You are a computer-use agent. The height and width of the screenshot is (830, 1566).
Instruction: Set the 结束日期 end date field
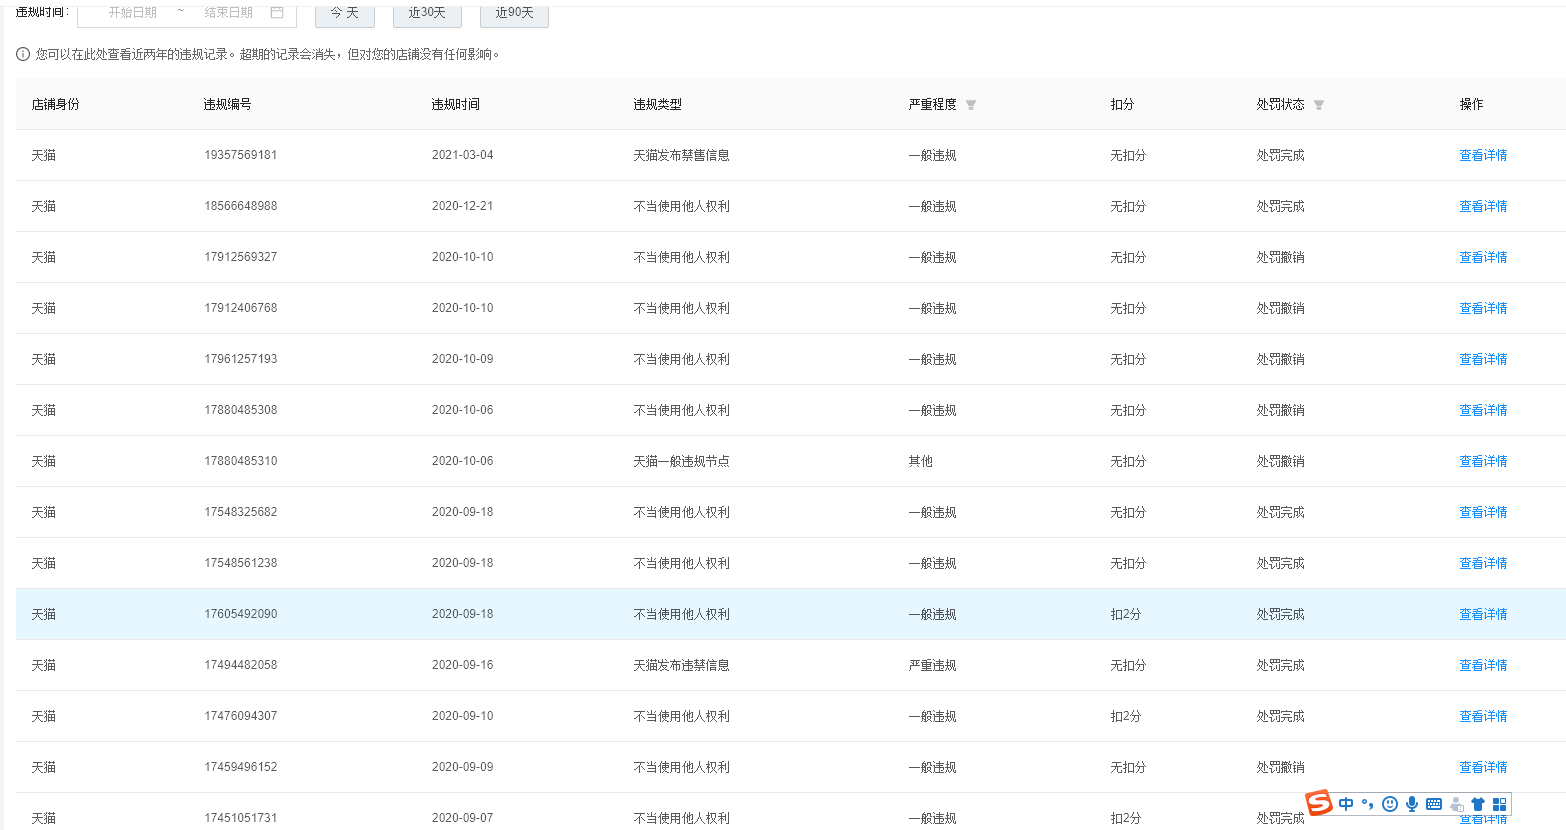229,12
